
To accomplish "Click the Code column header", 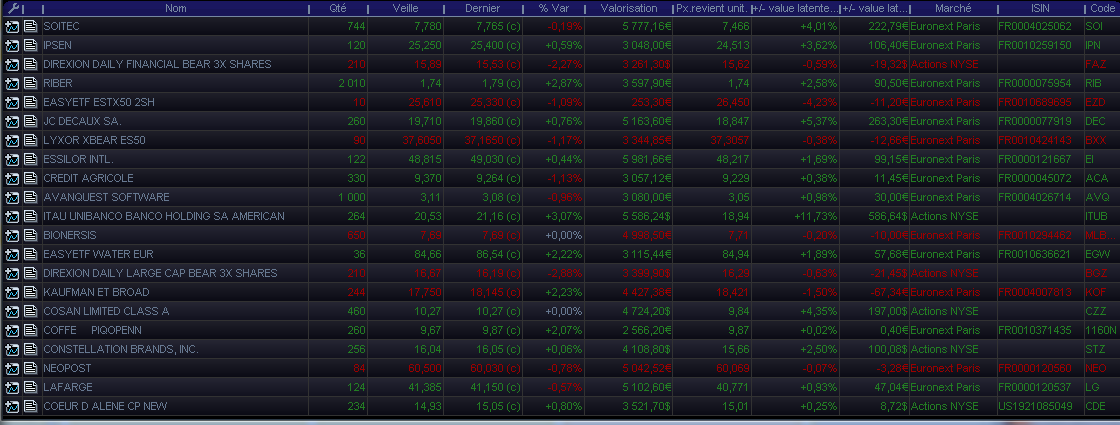I will coord(1102,9).
